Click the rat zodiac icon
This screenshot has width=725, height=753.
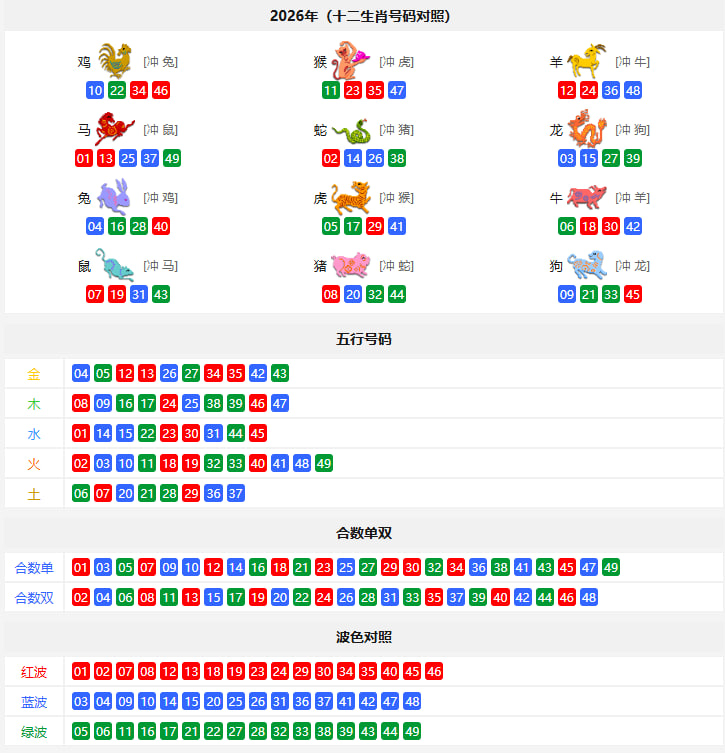tap(114, 265)
